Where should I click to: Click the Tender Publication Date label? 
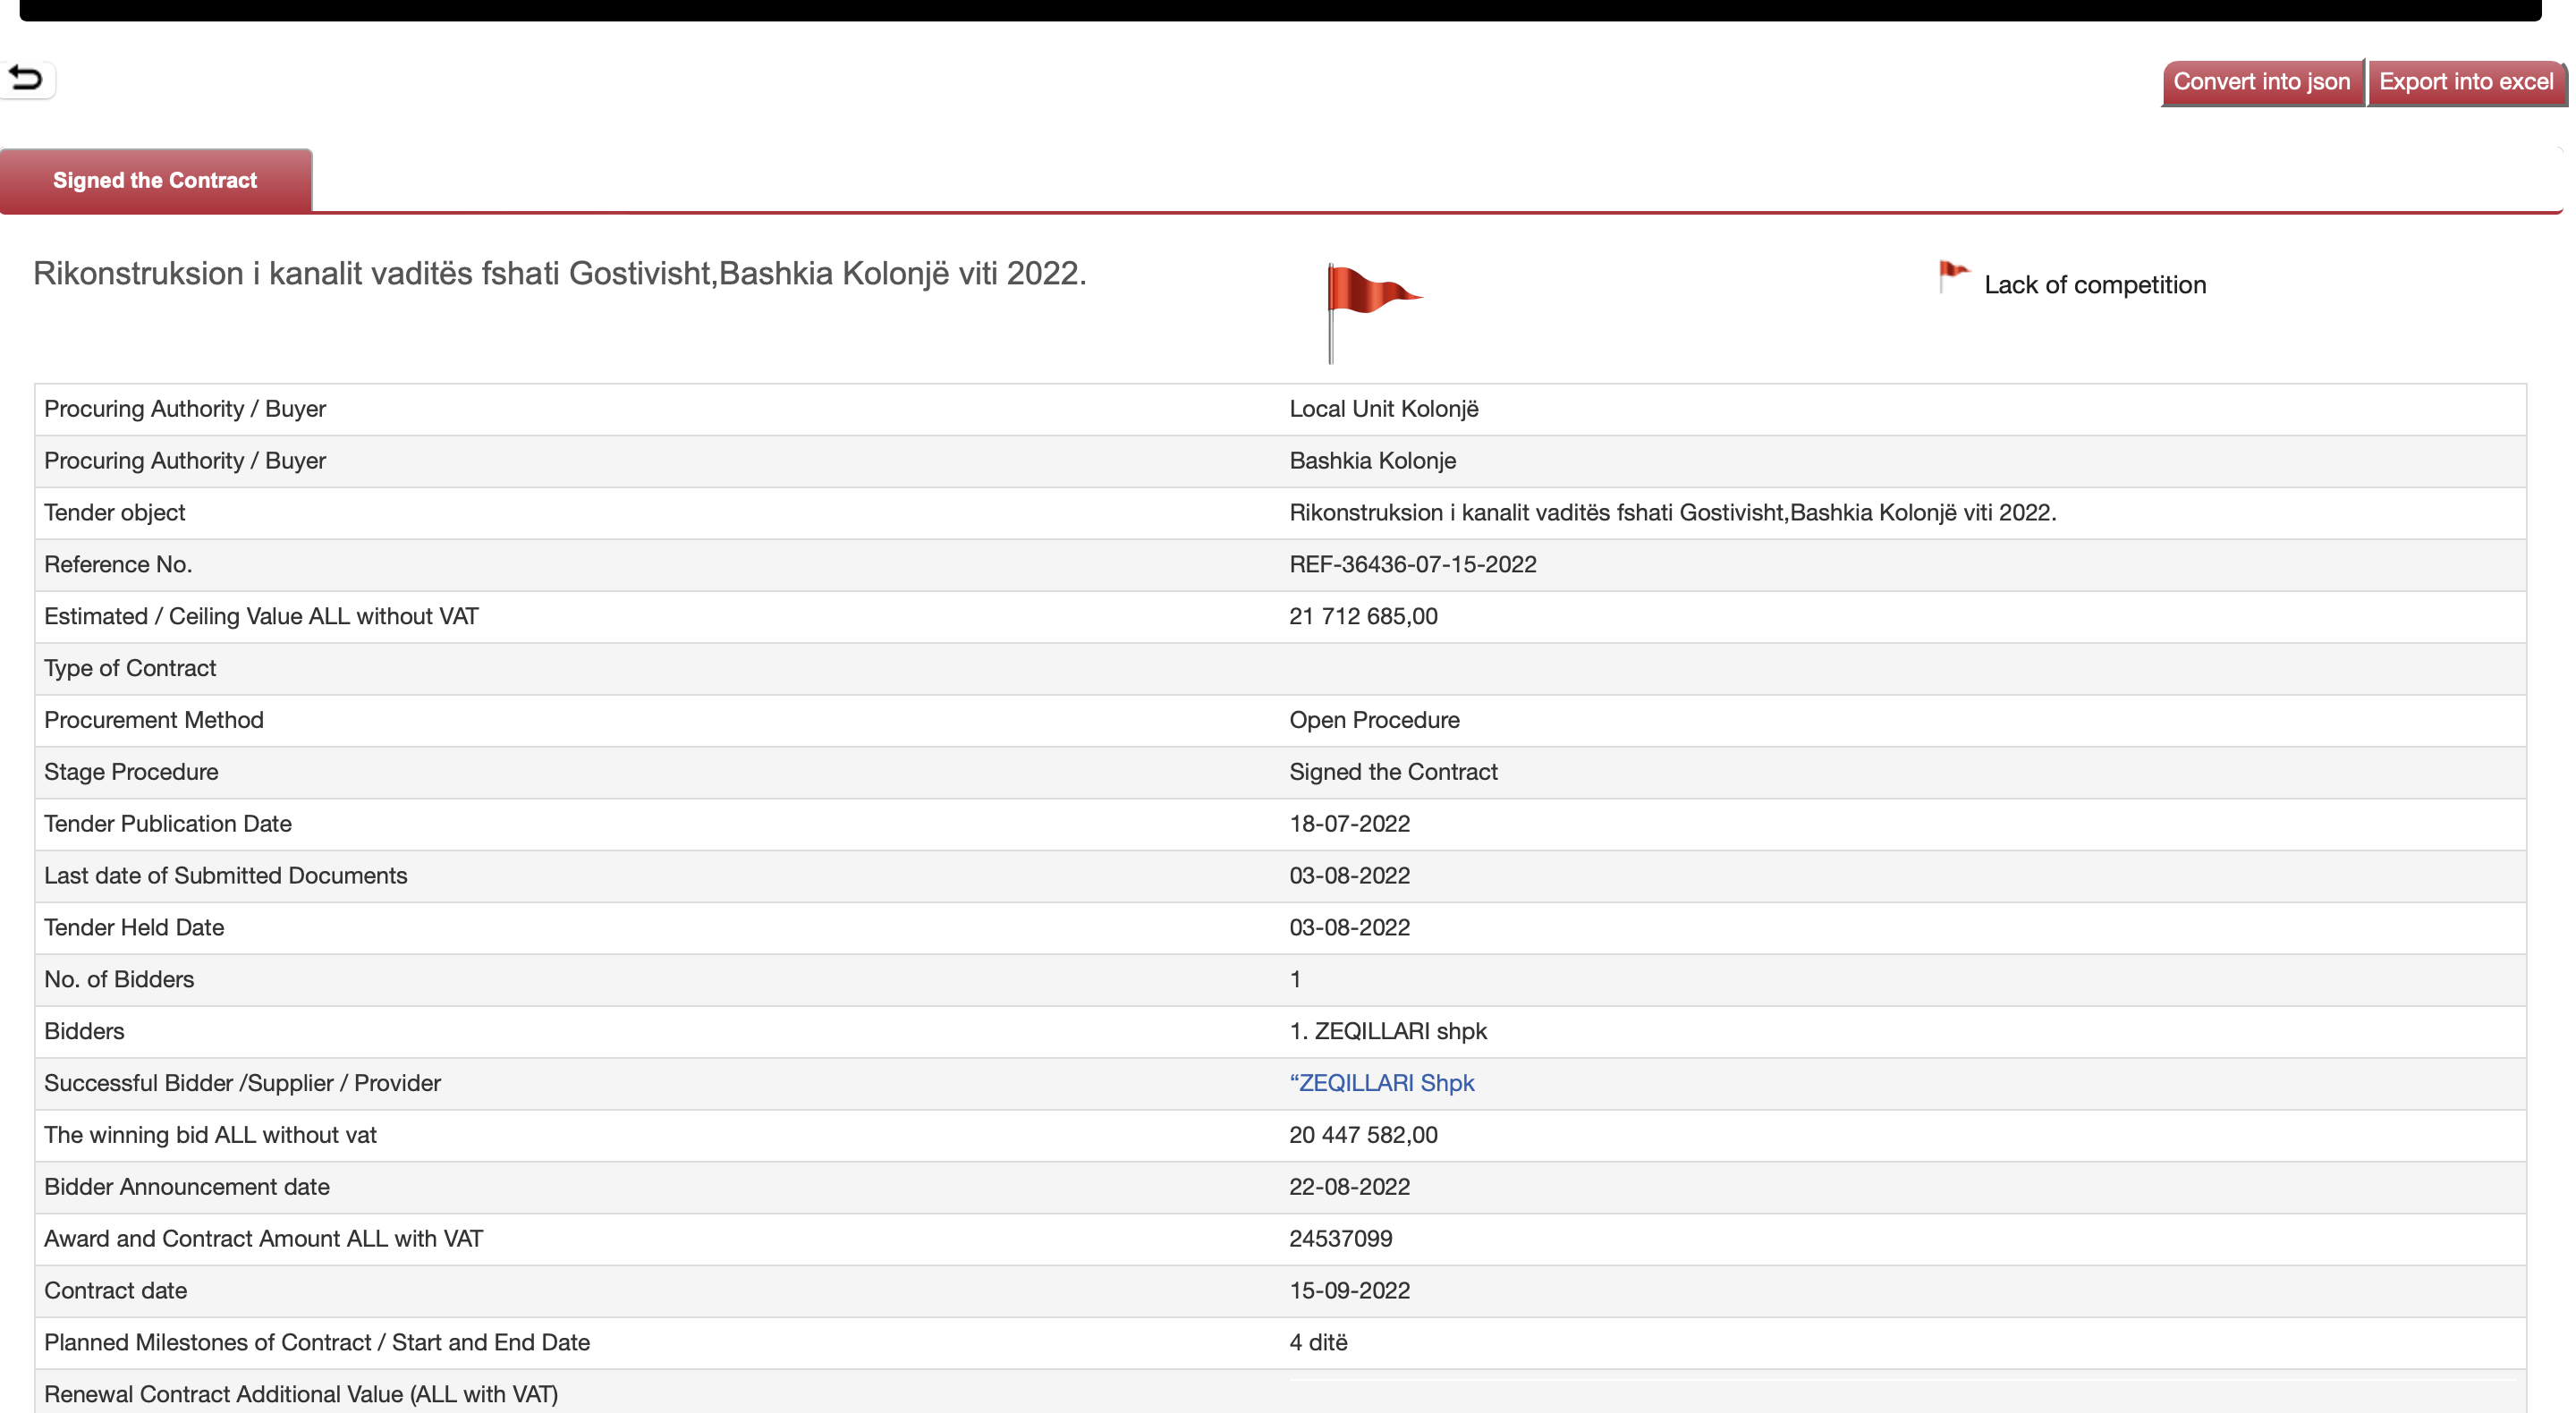pyautogui.click(x=168, y=824)
